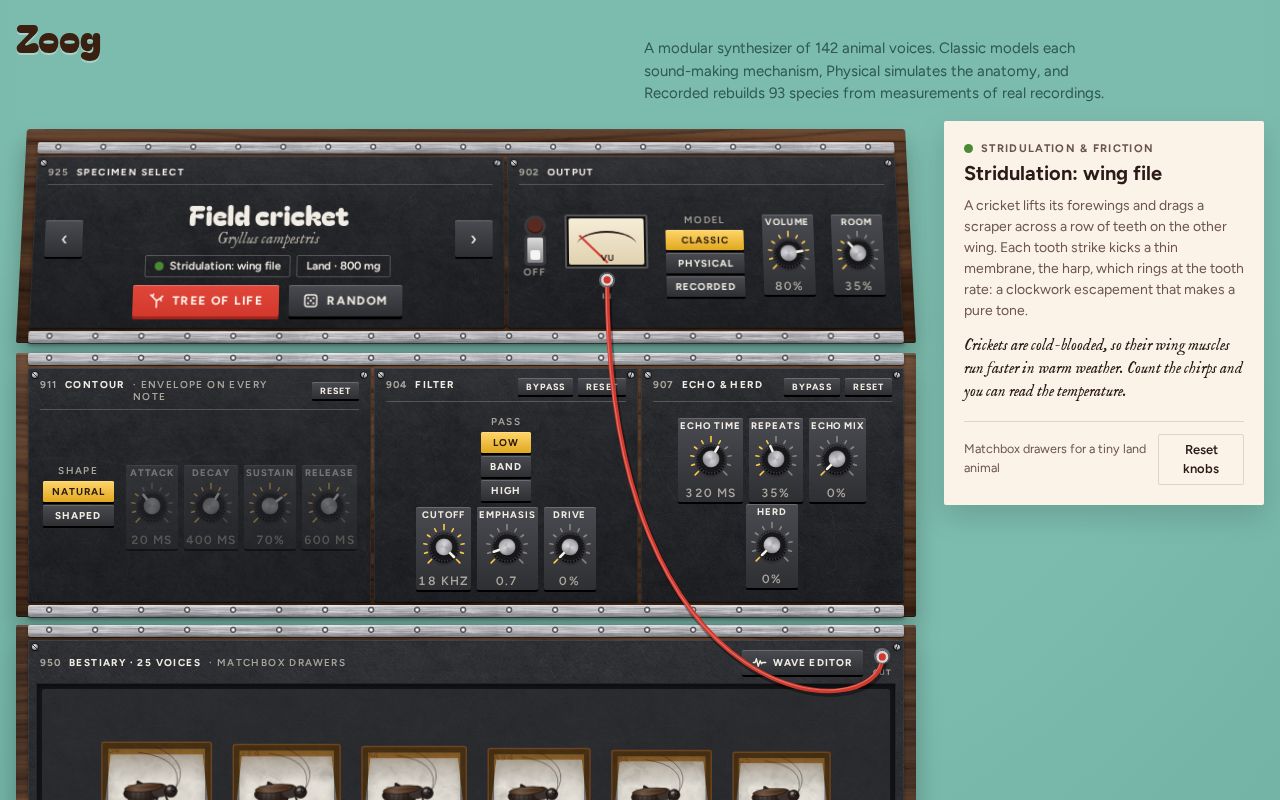Click the Attack knob
The height and width of the screenshot is (800, 1280).
[x=152, y=505]
